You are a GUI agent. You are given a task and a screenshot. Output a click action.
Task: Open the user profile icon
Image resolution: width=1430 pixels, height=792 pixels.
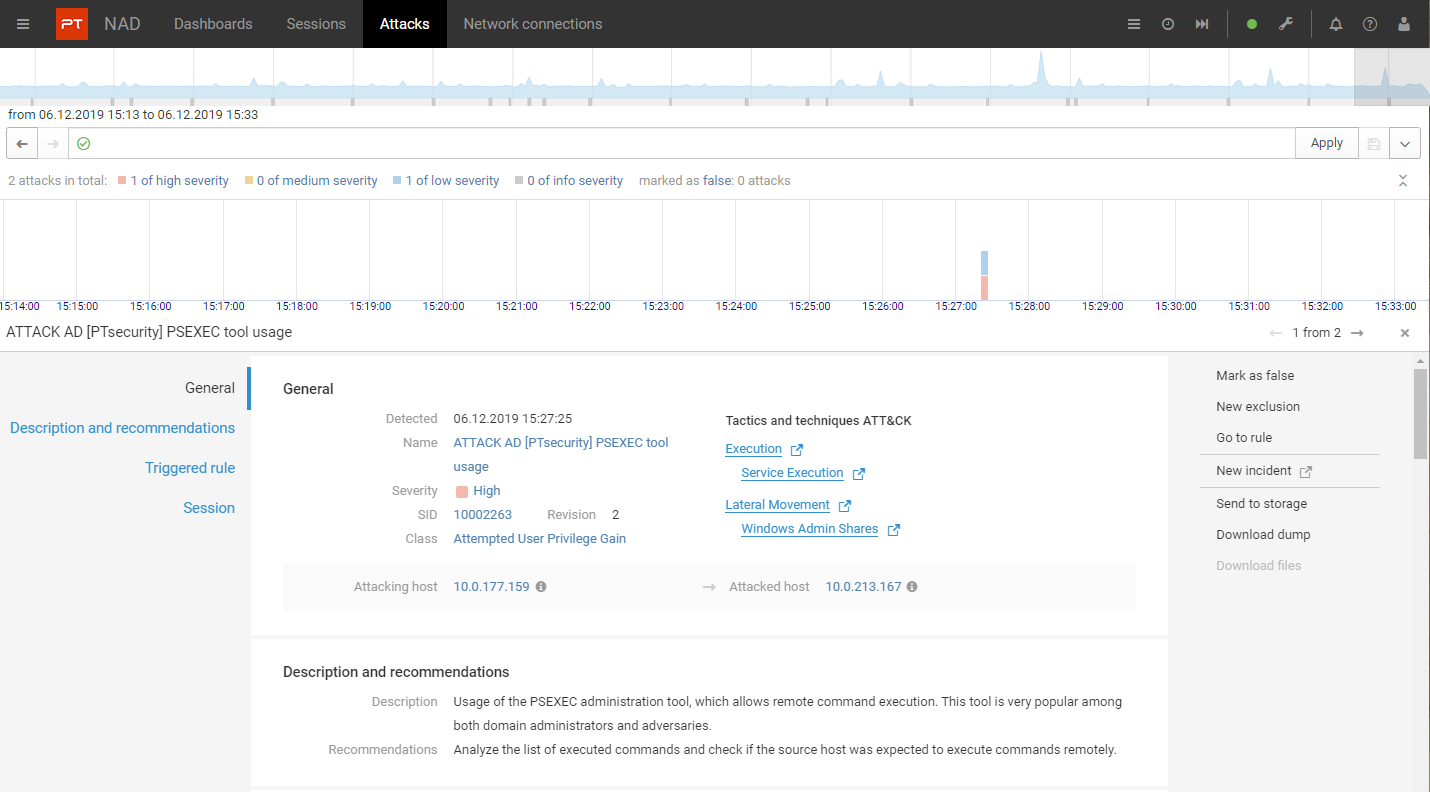[x=1404, y=24]
